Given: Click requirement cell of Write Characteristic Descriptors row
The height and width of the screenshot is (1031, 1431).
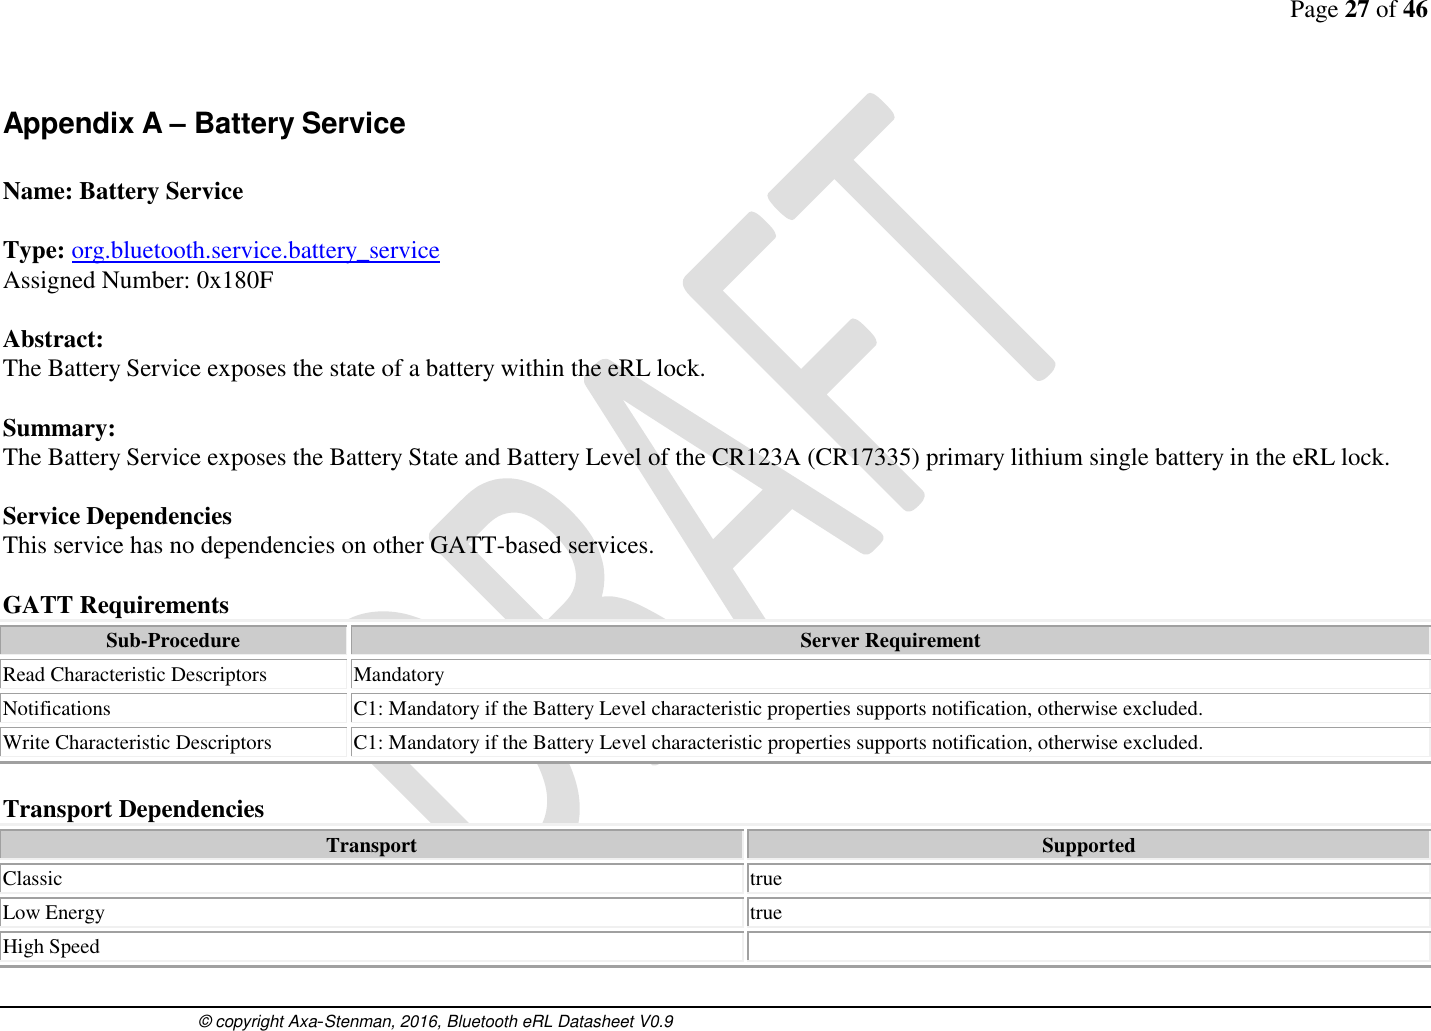Looking at the screenshot, I should coord(890,742).
